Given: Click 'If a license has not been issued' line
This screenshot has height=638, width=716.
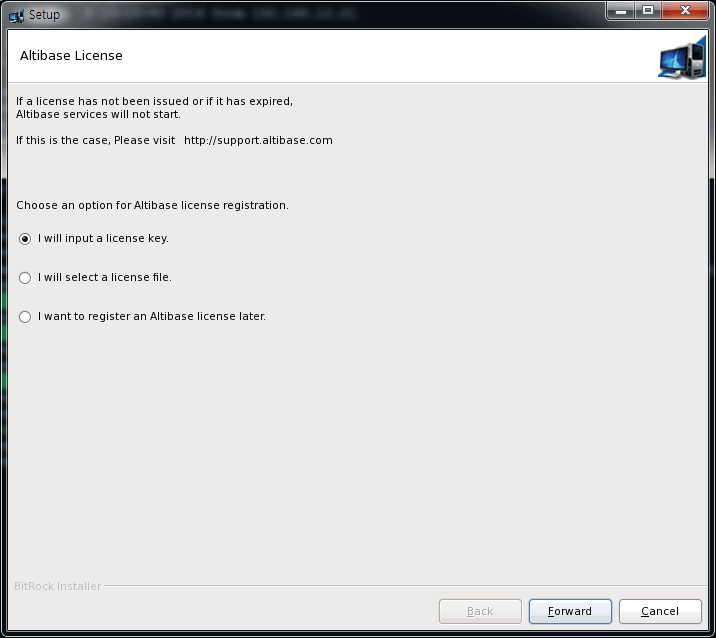Looking at the screenshot, I should (x=154, y=101).
